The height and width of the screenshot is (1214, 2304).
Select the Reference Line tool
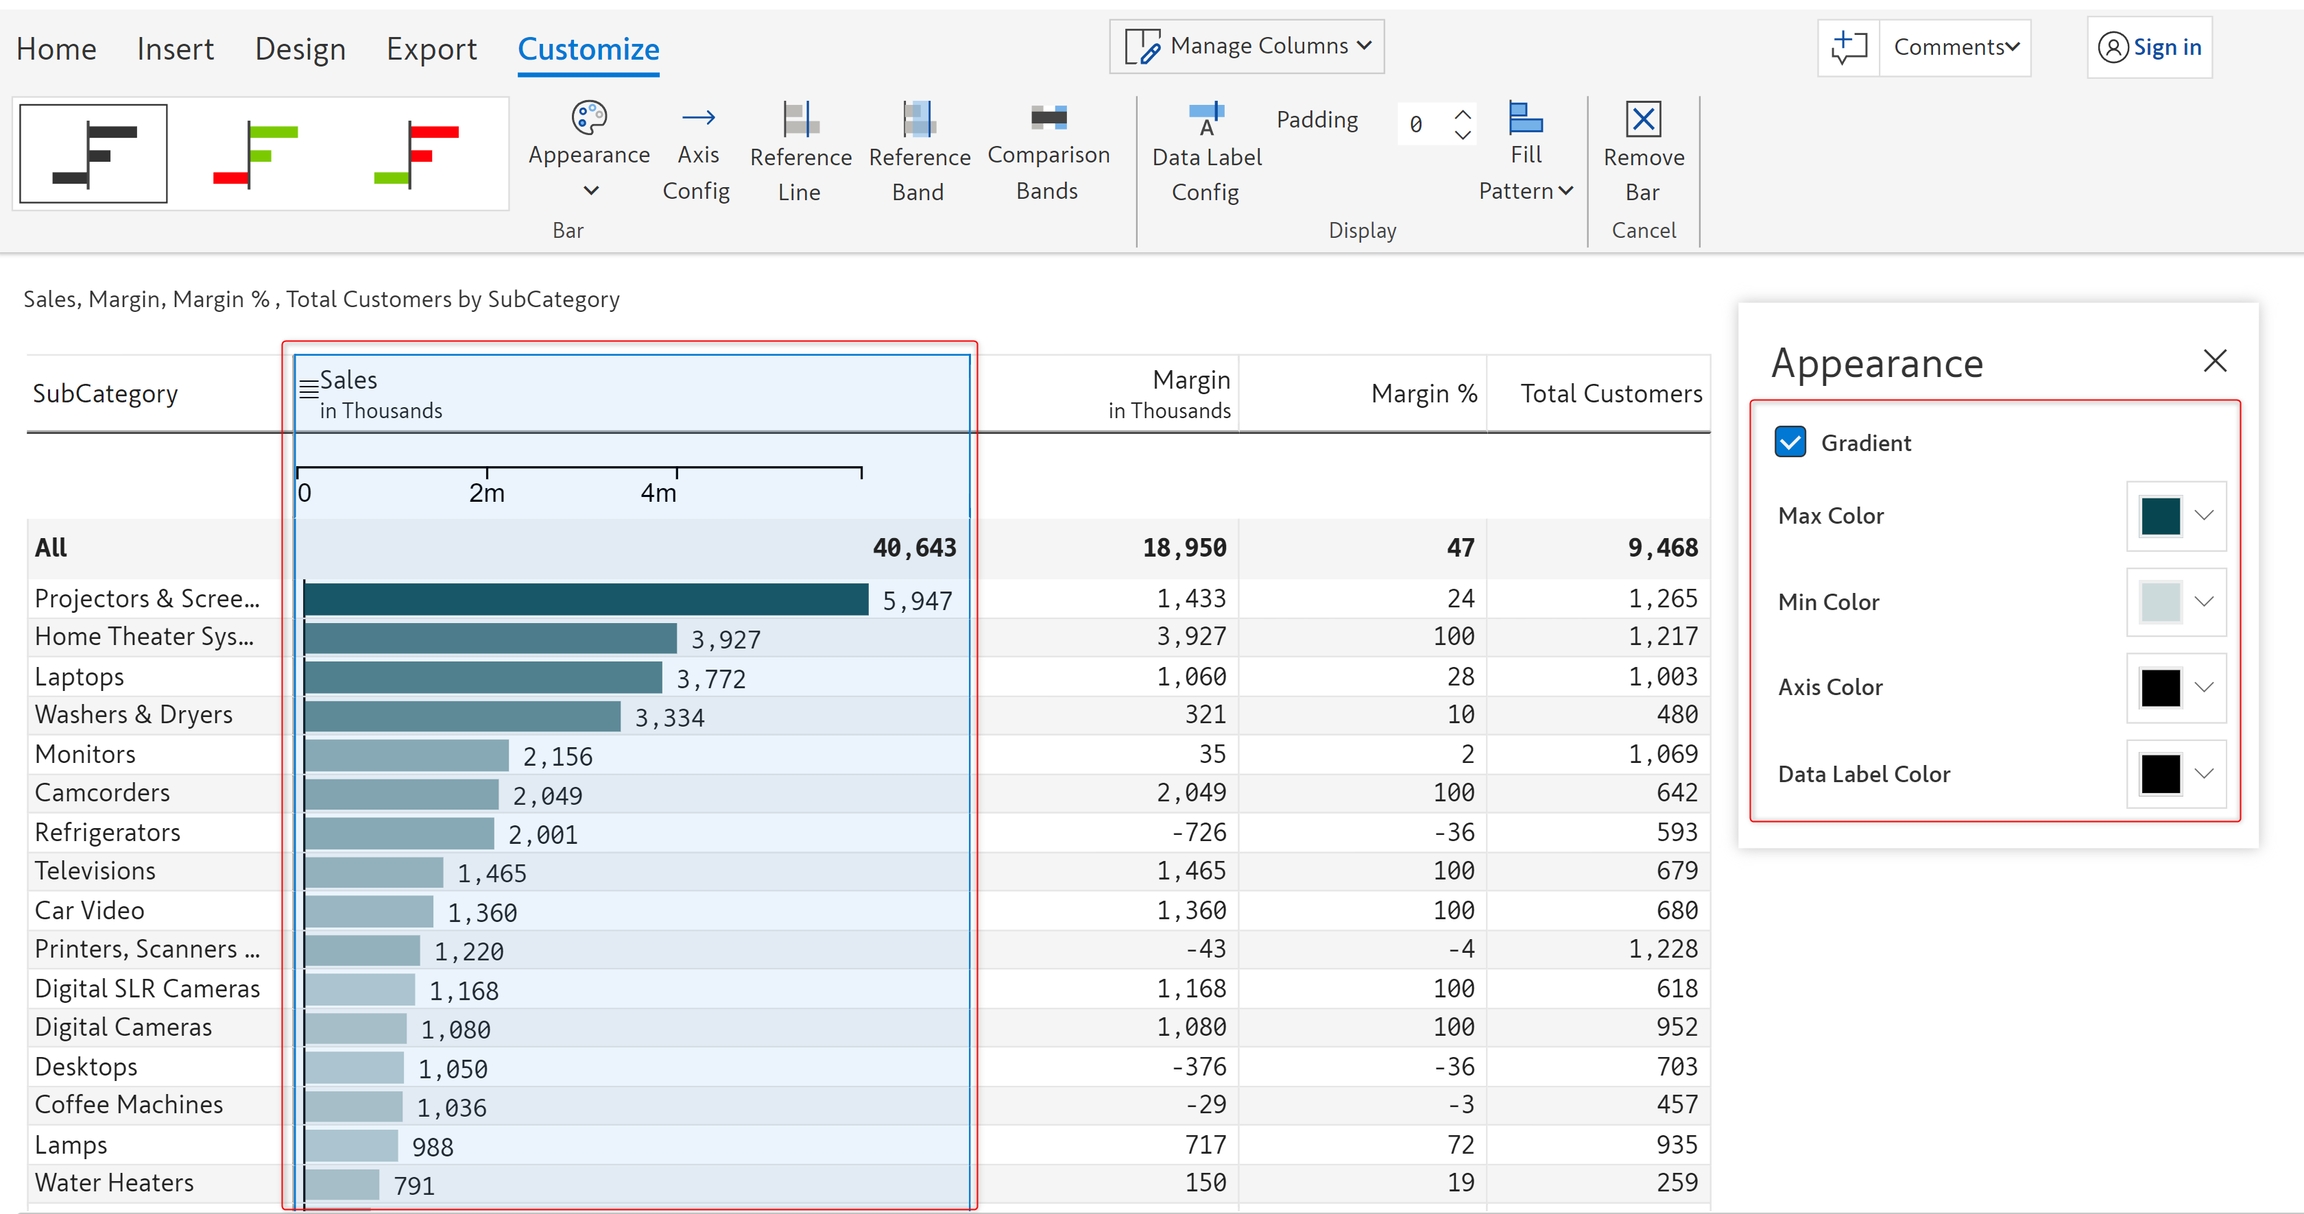800,120
